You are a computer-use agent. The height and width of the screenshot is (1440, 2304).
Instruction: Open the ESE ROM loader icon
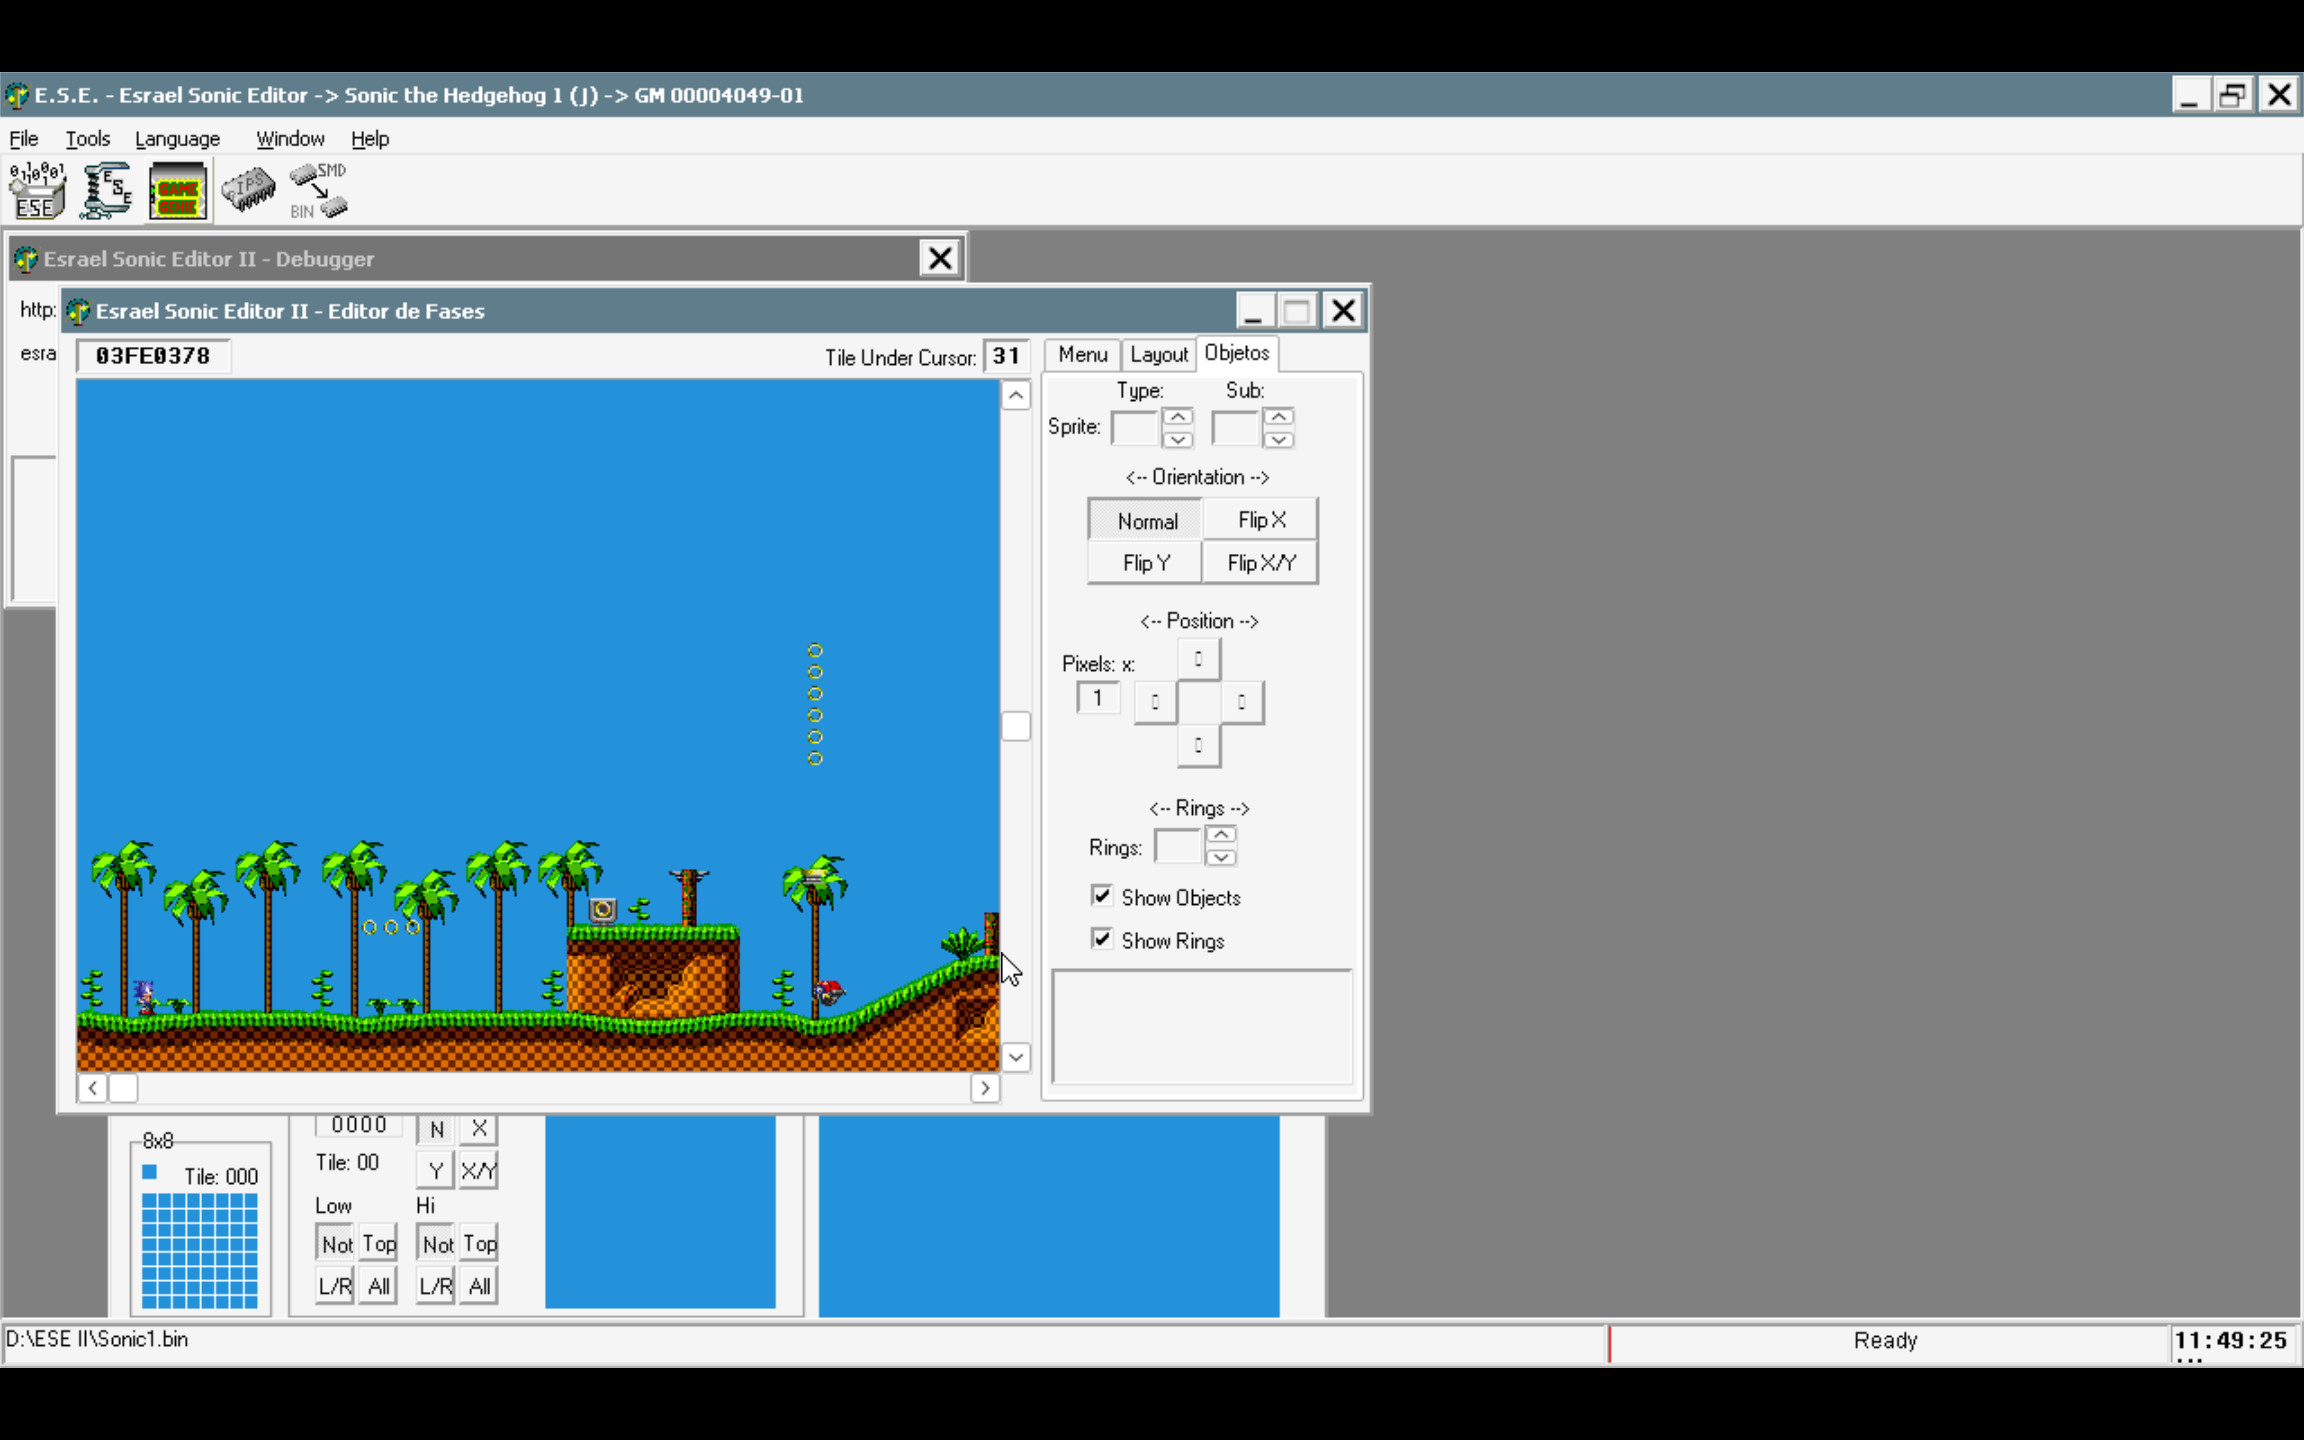click(36, 190)
